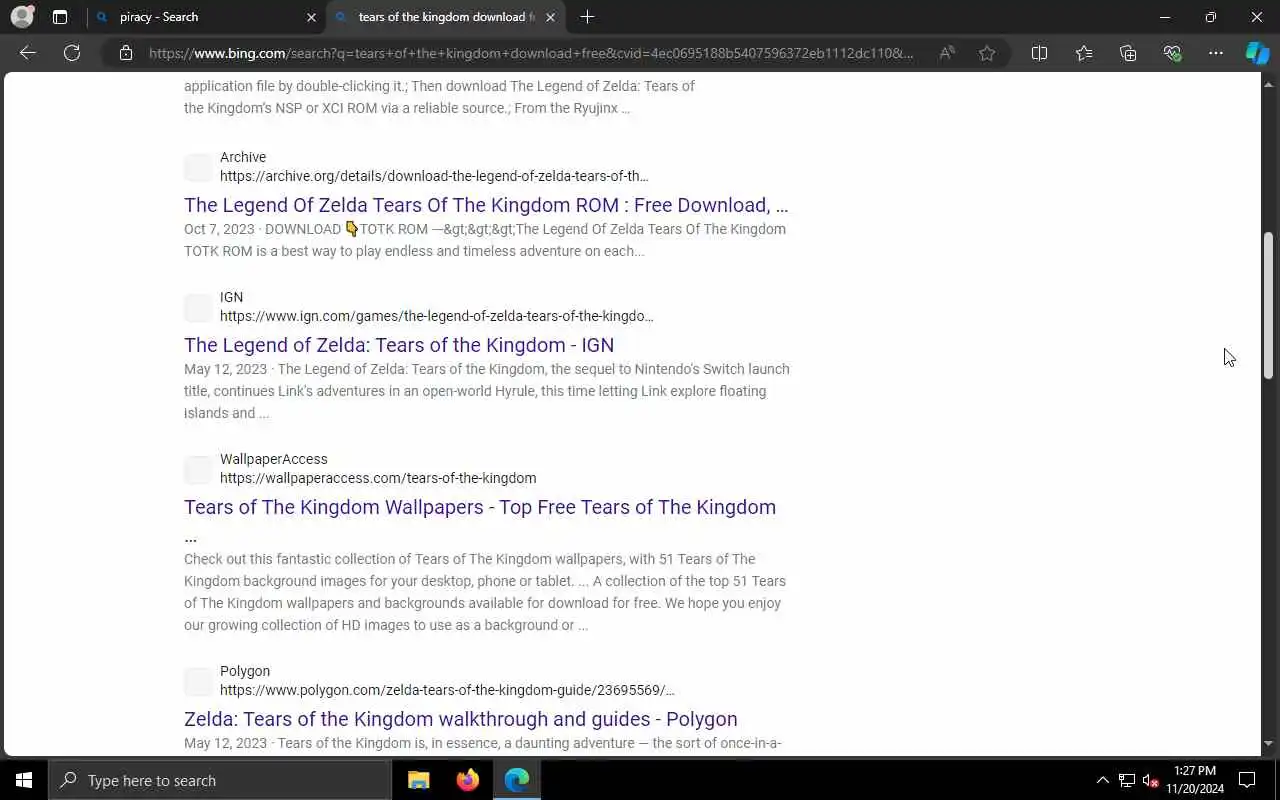Click the Polygon site favicon

198,681
